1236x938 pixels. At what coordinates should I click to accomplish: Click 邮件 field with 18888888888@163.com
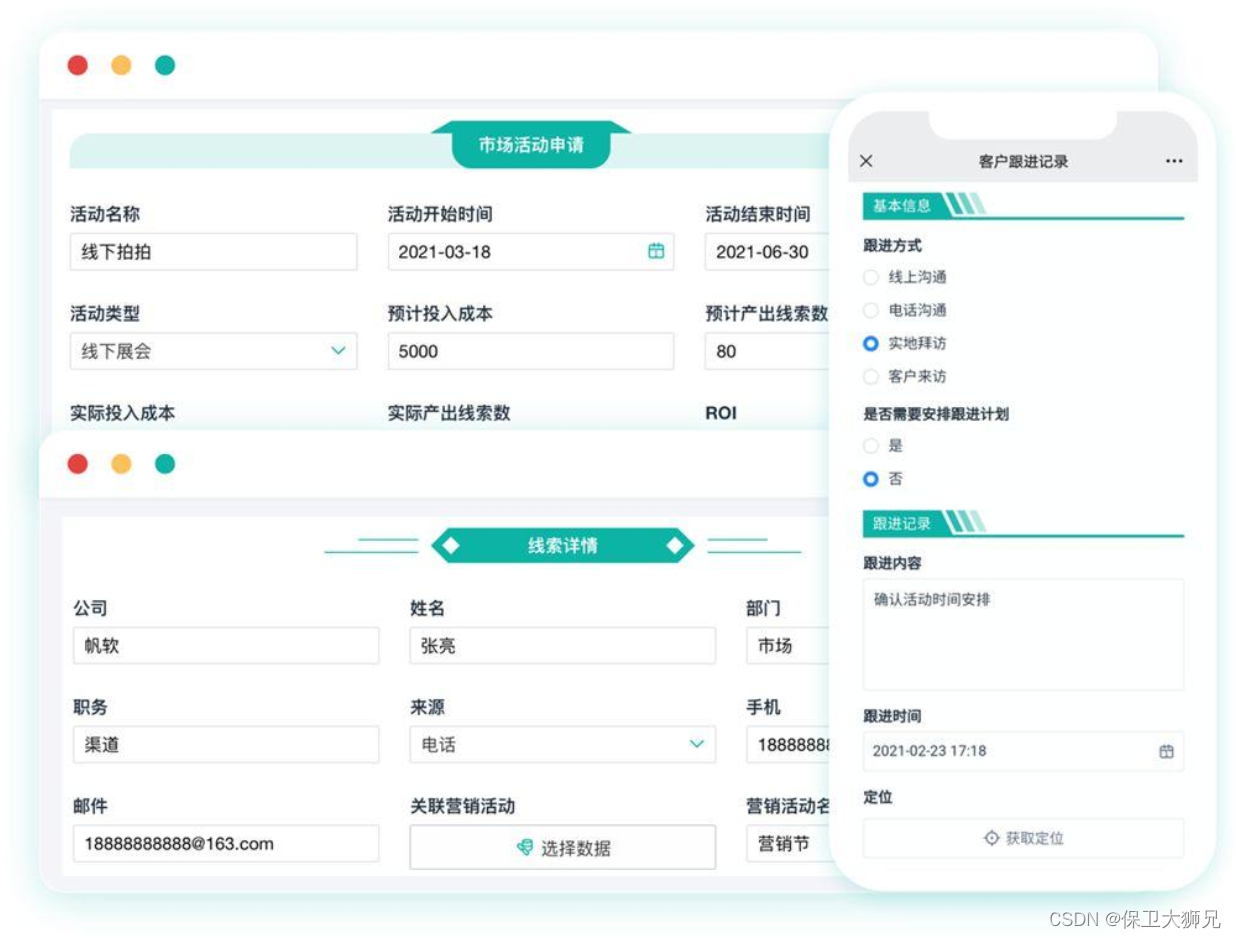point(226,844)
